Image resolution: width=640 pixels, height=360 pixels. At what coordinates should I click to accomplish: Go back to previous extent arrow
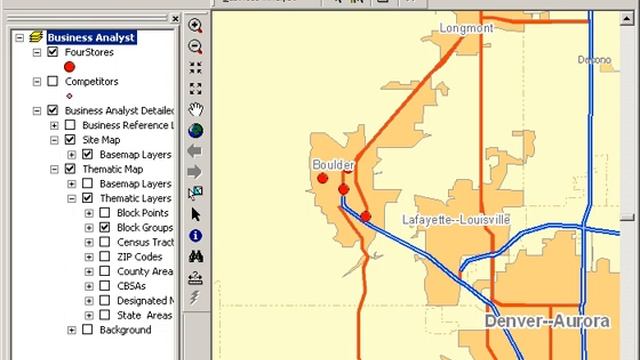click(x=195, y=151)
